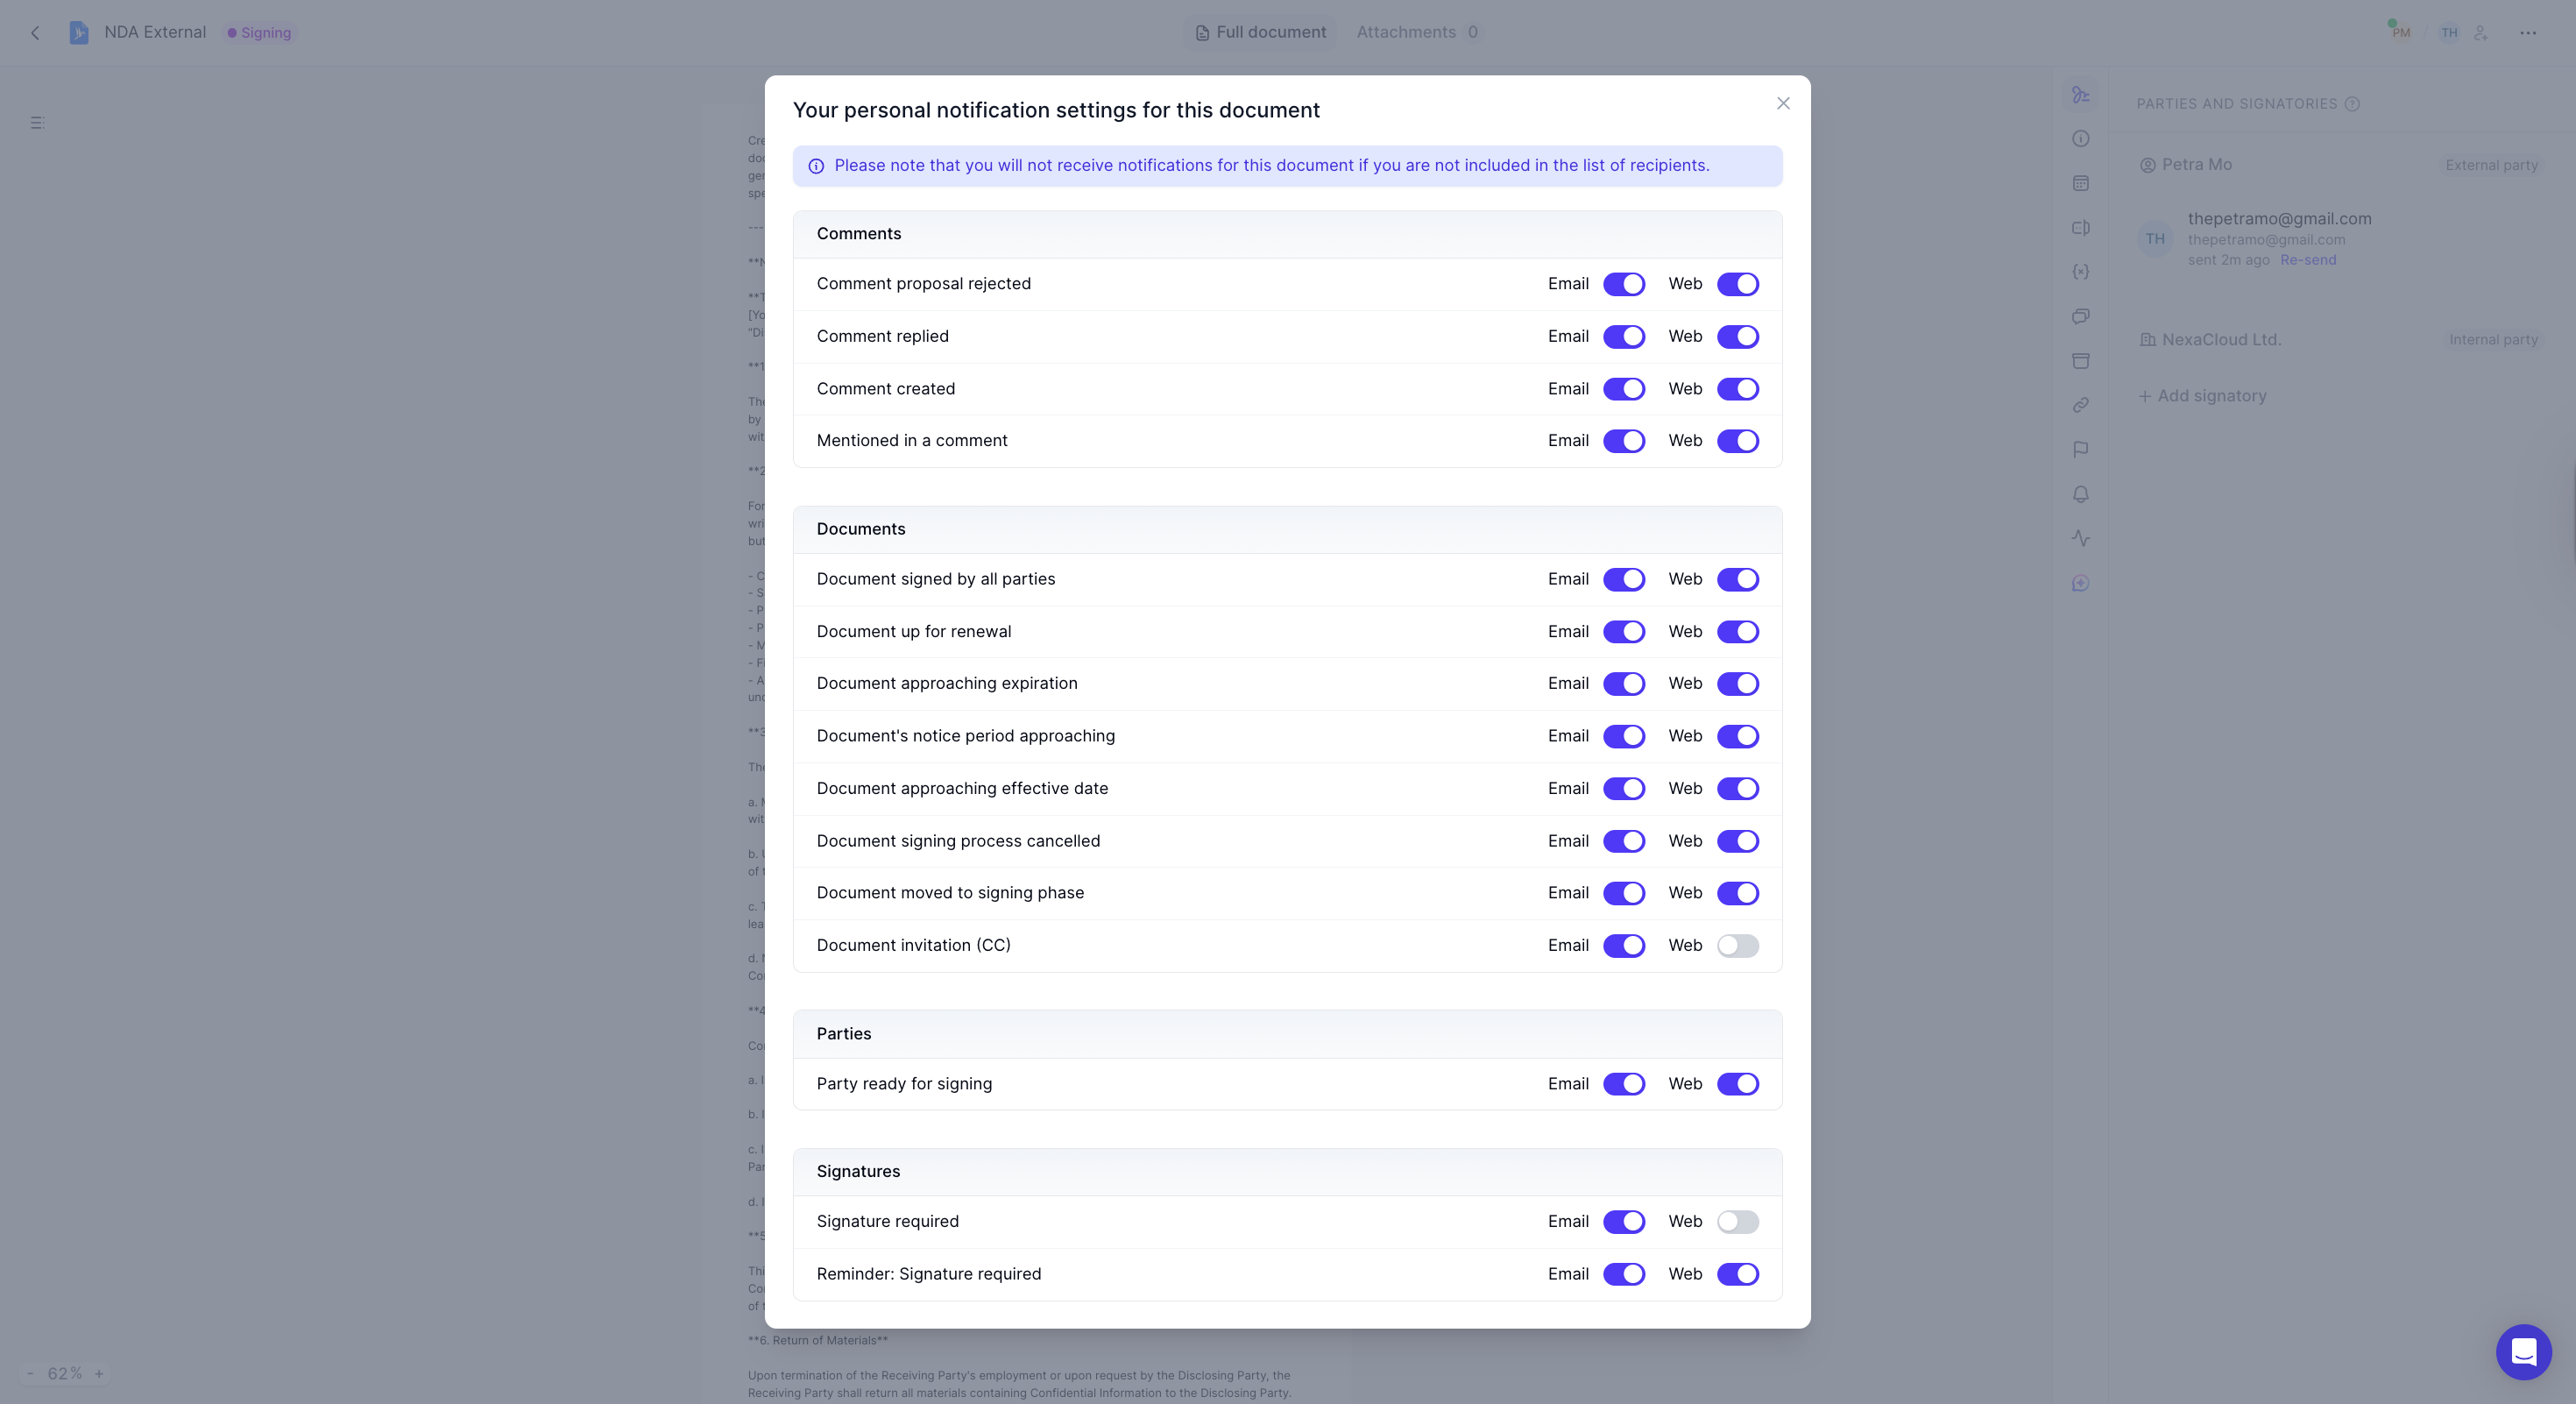The image size is (2576, 1404).
Task: Click the document info icon in sidebar
Action: tap(2081, 139)
